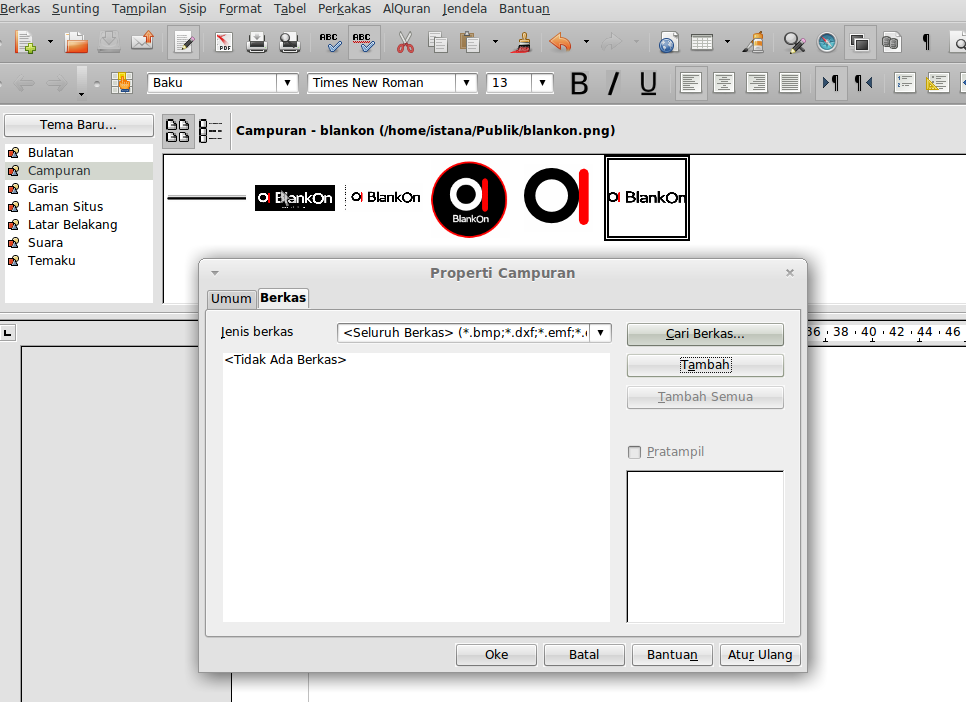
Task: Apply Bold formatting
Action: click(x=579, y=83)
